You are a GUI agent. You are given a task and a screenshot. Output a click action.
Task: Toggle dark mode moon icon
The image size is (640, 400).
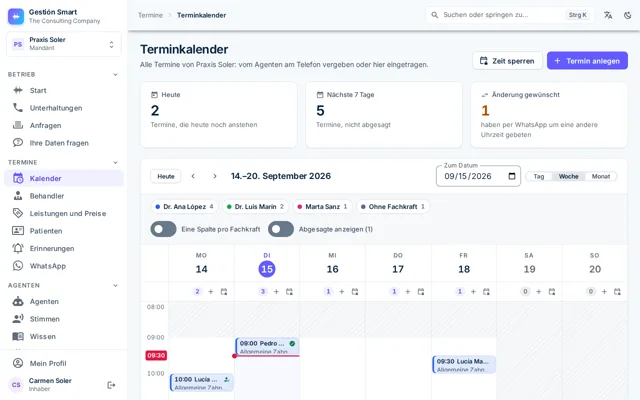(x=628, y=15)
